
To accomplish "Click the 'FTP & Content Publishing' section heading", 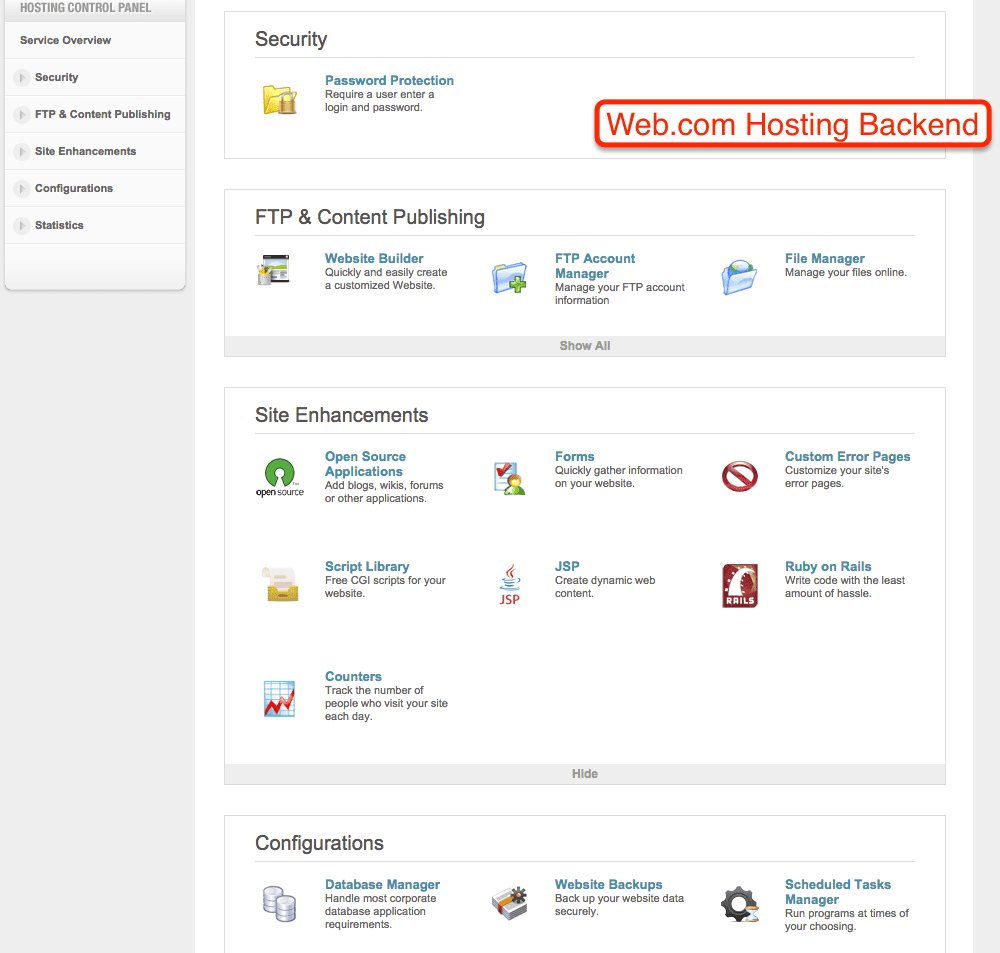I will click(370, 217).
